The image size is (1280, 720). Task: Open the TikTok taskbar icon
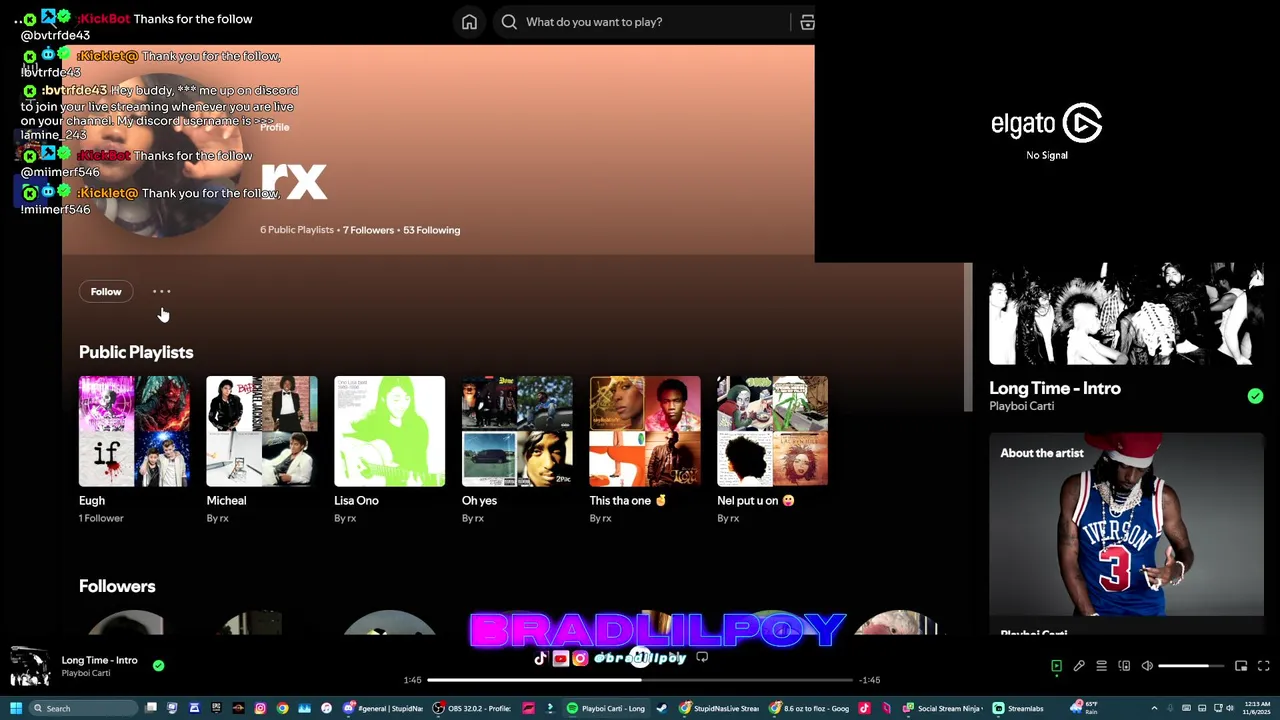click(x=864, y=708)
